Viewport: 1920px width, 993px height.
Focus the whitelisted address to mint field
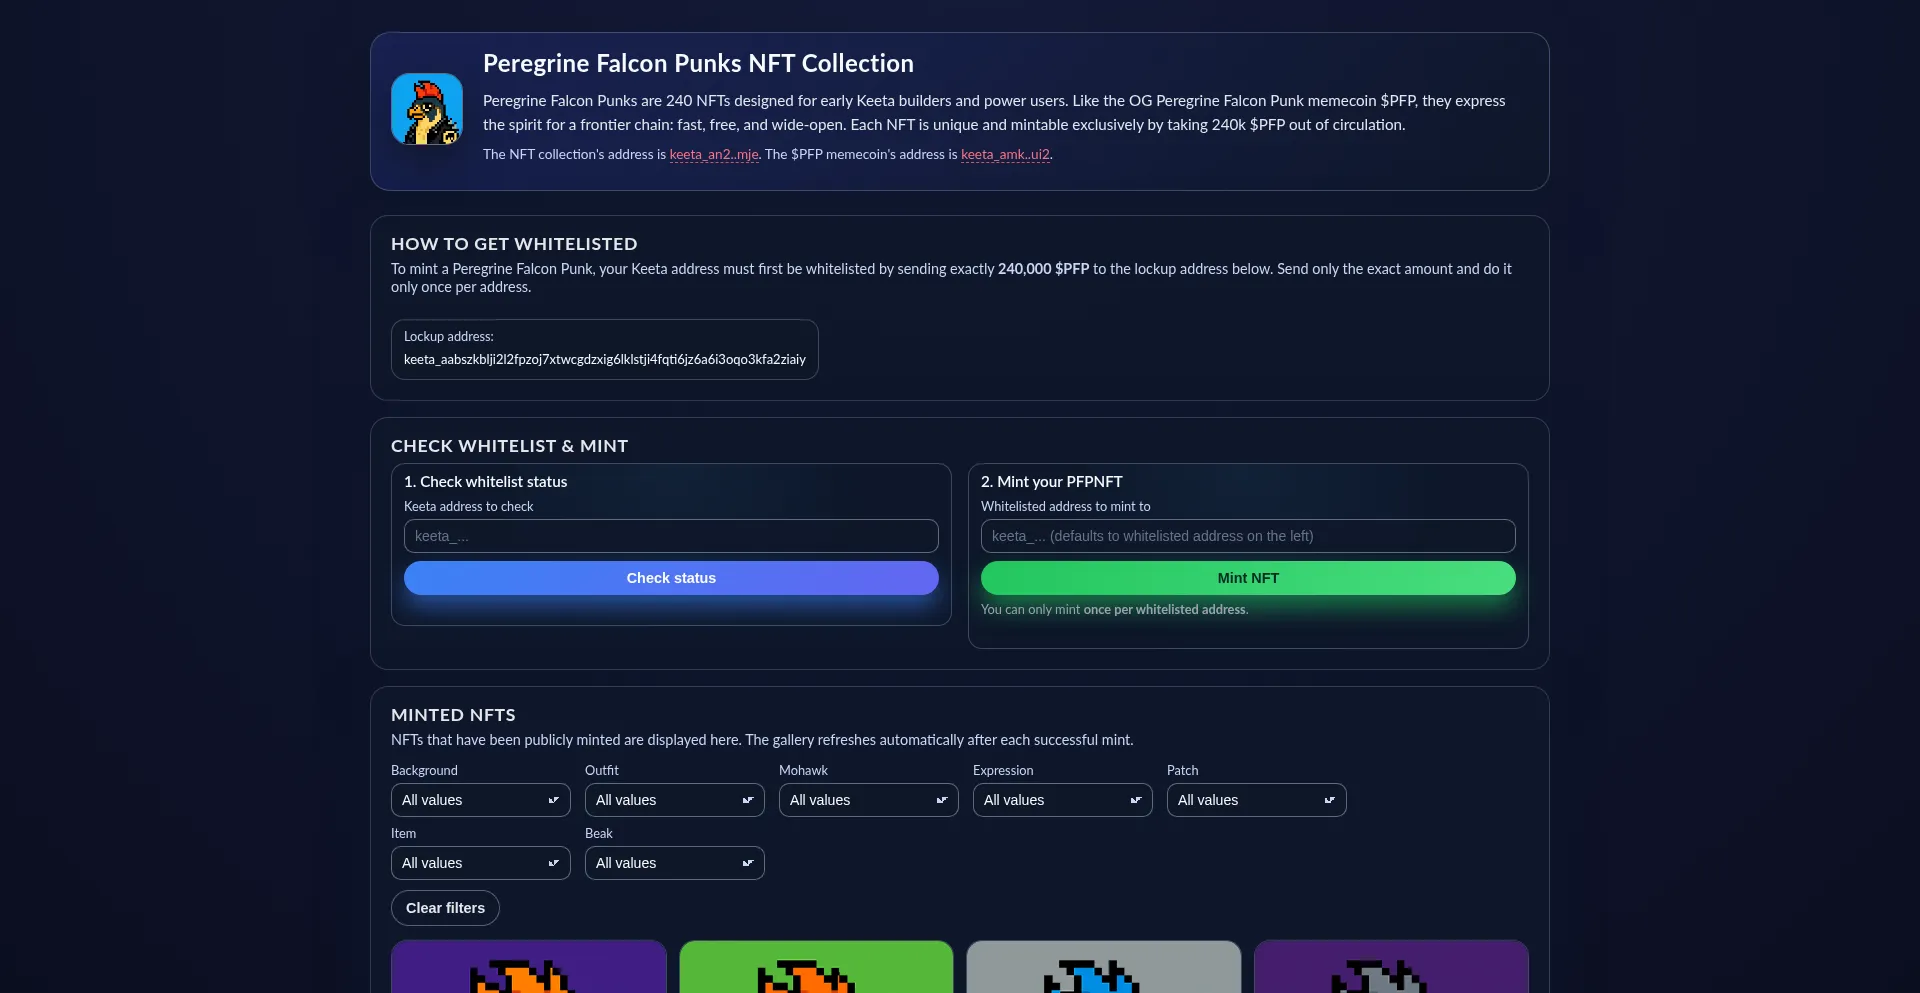coord(1248,536)
